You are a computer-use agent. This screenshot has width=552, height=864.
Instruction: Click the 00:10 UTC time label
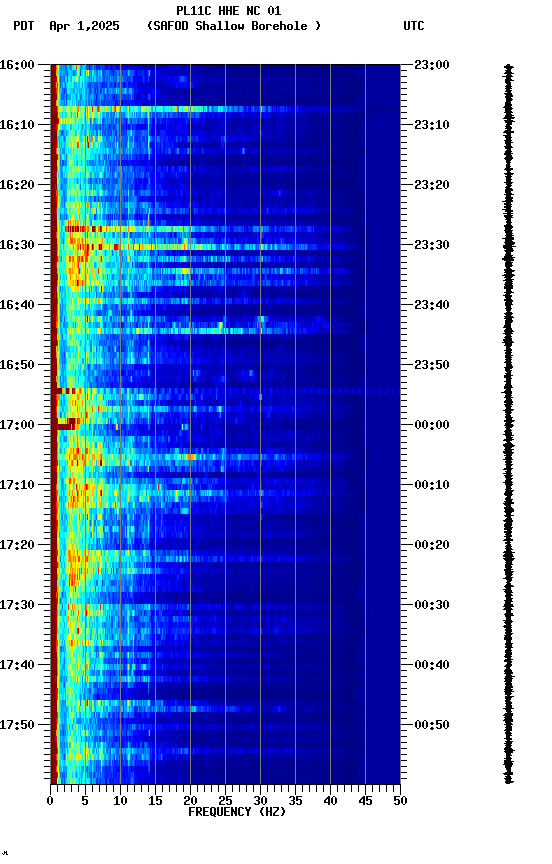point(432,485)
